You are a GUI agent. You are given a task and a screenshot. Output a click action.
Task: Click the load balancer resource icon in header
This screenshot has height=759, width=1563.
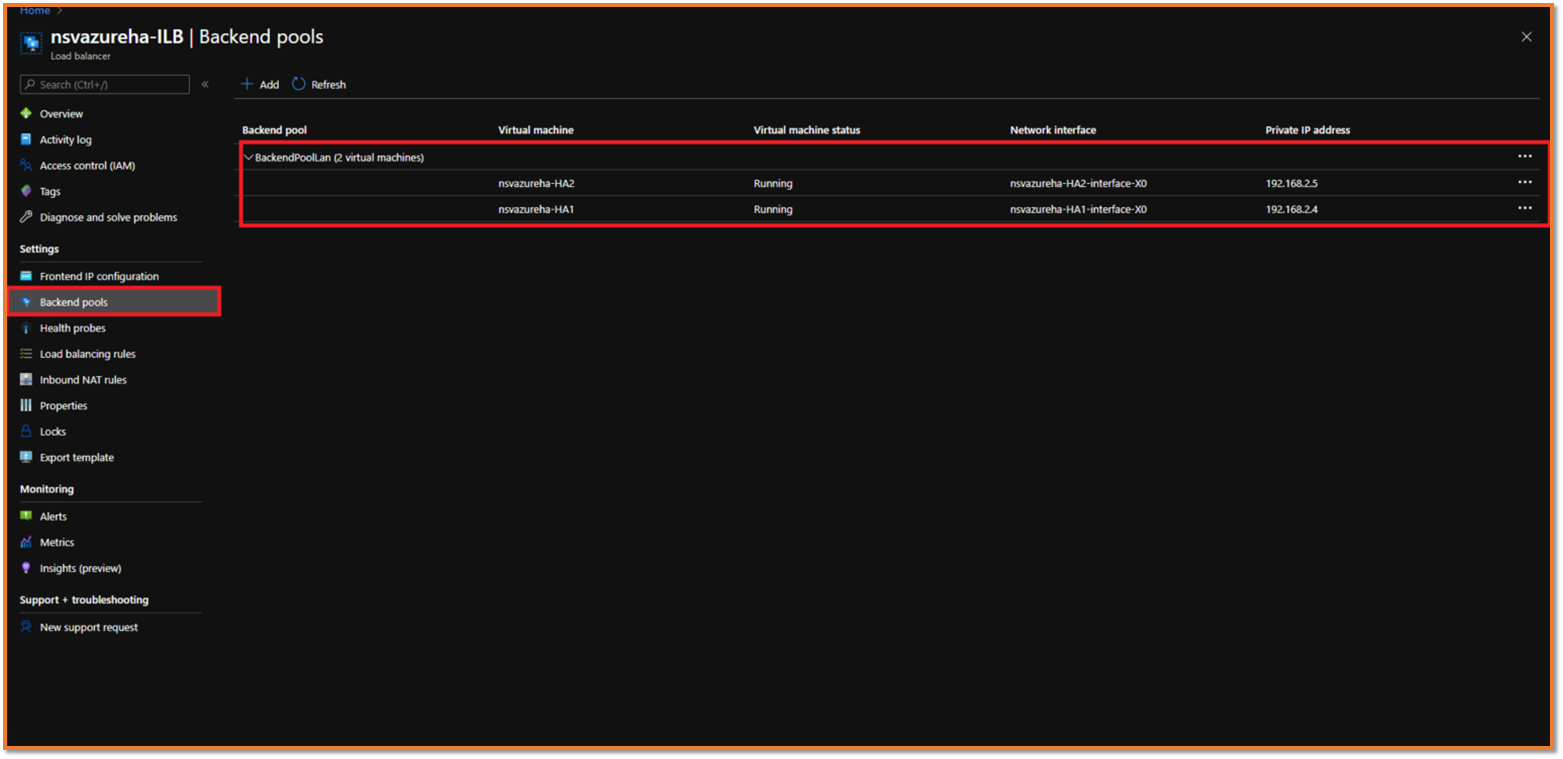(x=31, y=44)
